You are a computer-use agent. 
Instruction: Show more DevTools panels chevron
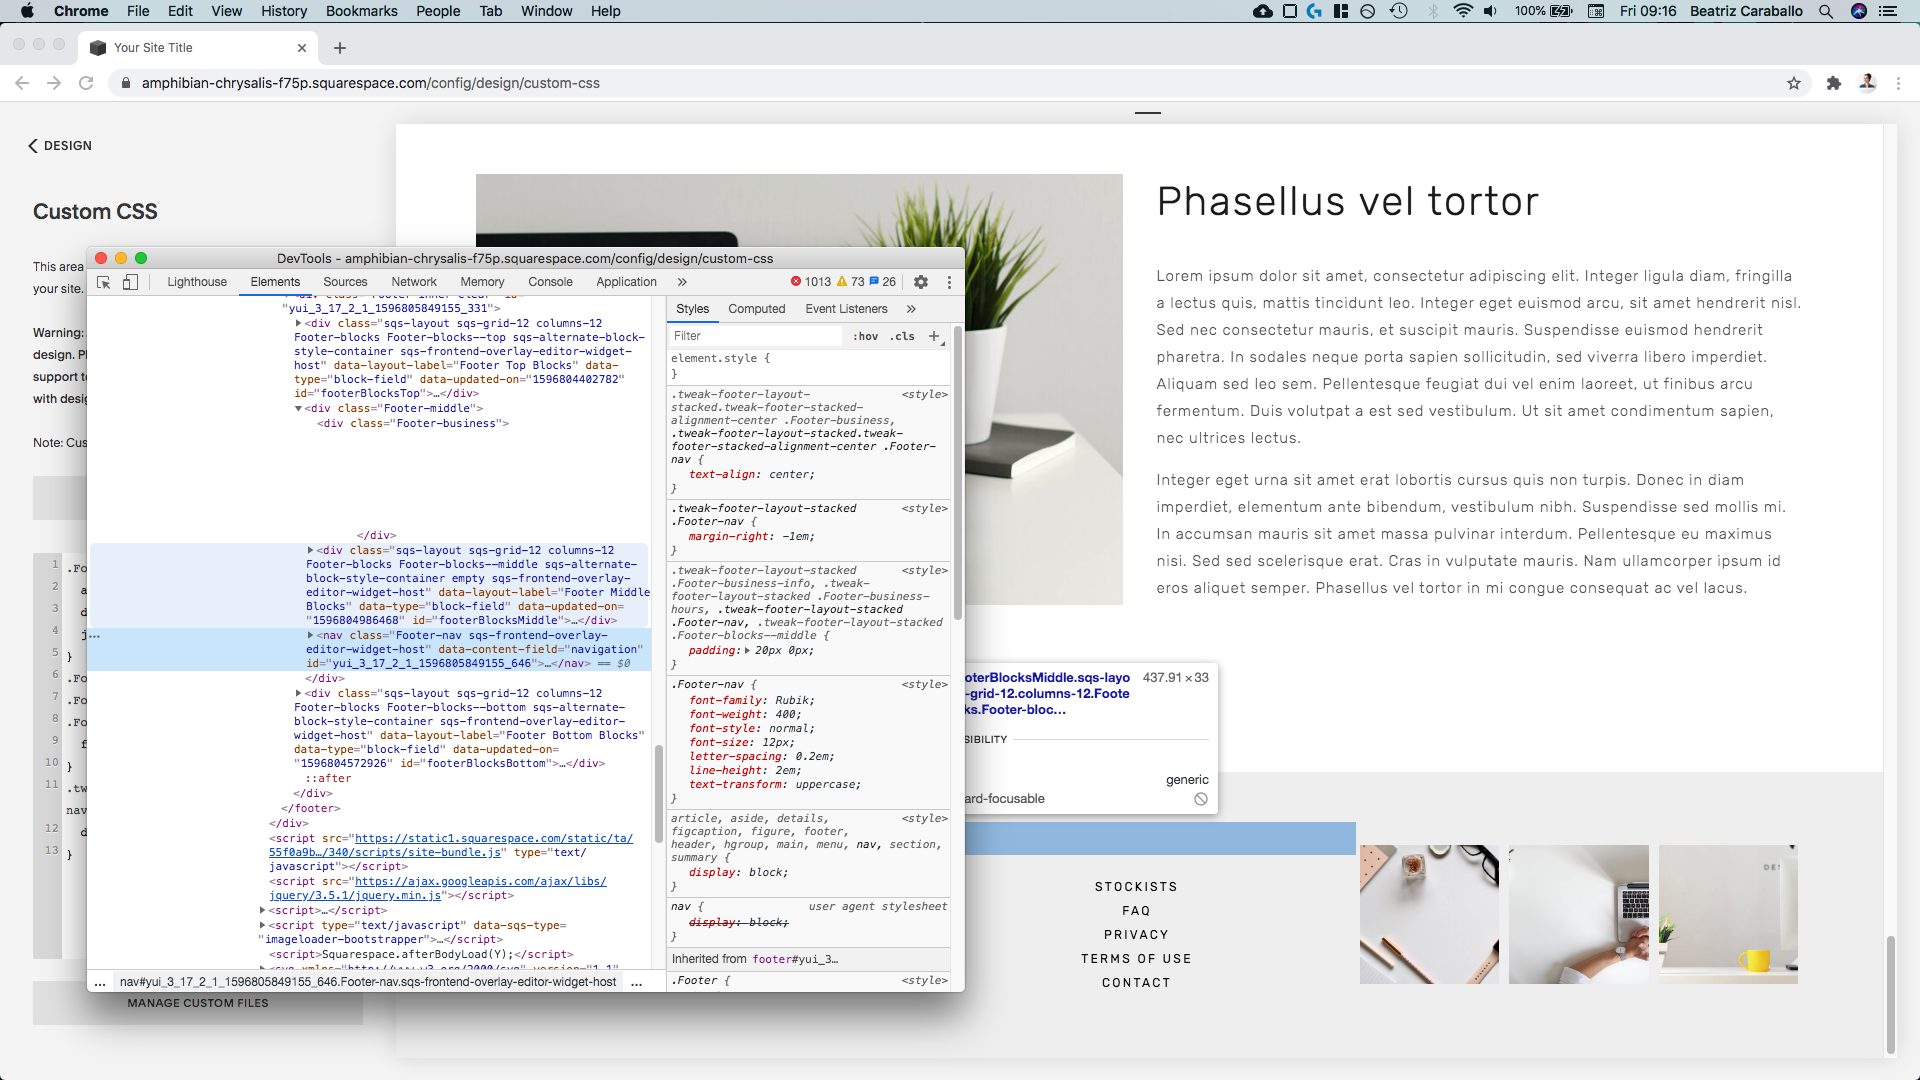pyautogui.click(x=682, y=282)
